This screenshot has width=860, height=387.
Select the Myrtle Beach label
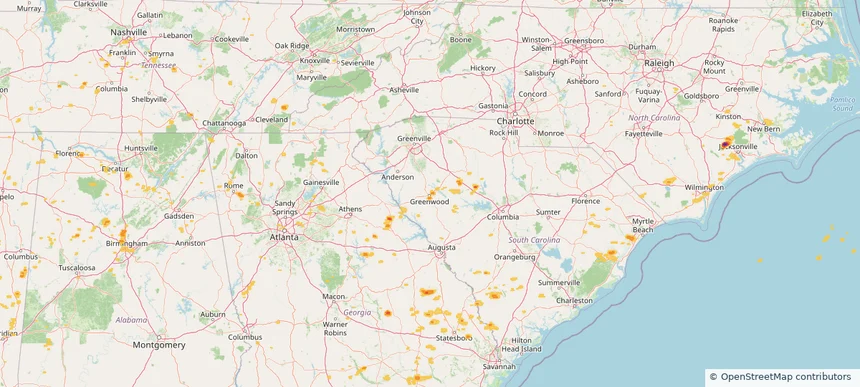[x=643, y=225]
